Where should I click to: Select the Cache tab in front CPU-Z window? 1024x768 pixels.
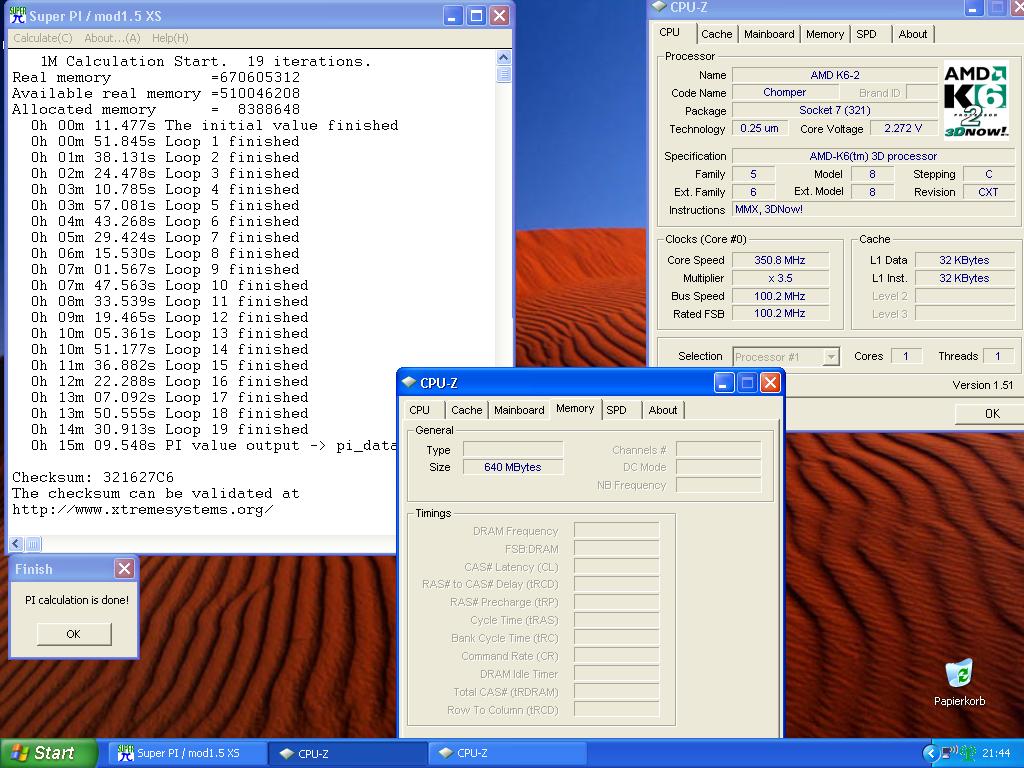pos(466,410)
